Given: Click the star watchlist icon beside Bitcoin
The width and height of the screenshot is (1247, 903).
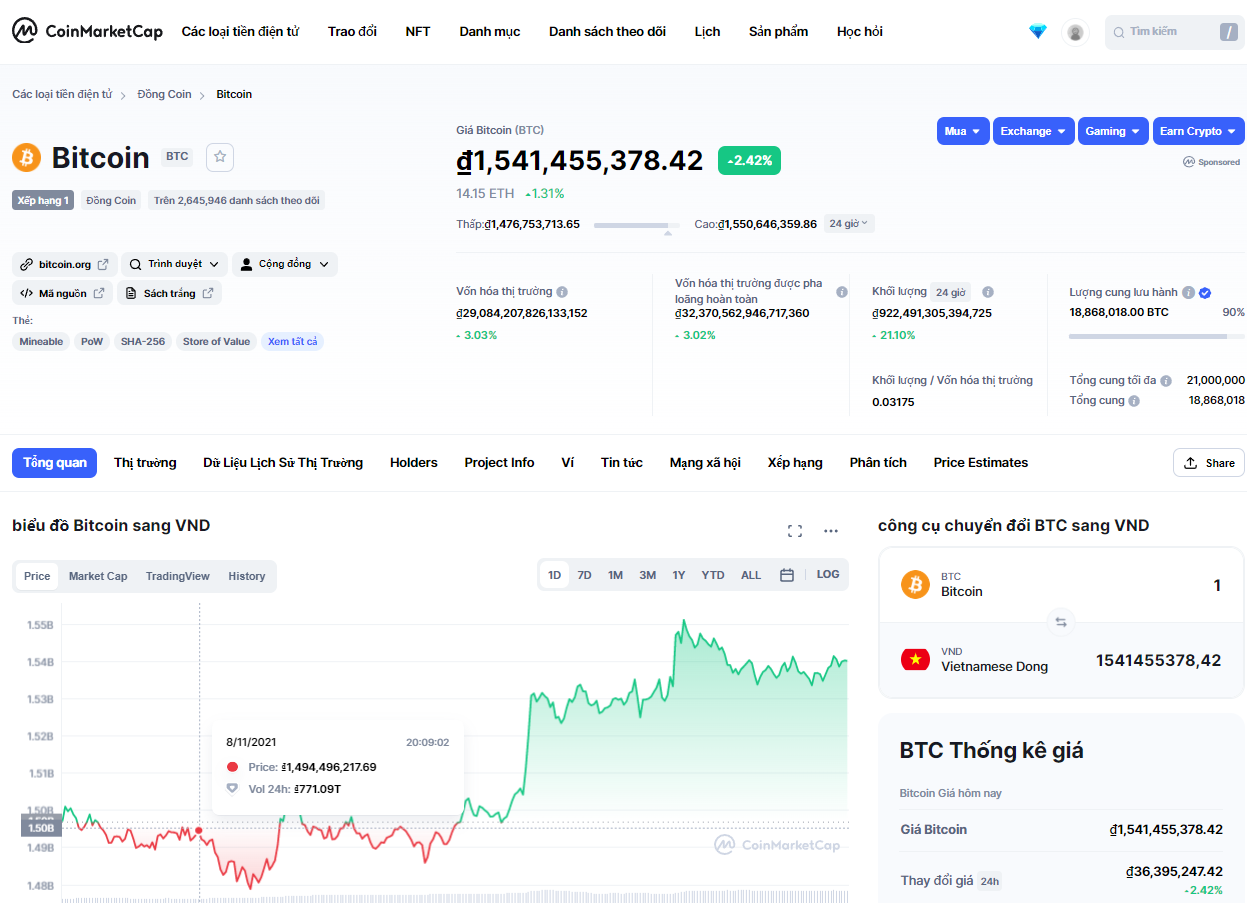Looking at the screenshot, I should coord(220,157).
